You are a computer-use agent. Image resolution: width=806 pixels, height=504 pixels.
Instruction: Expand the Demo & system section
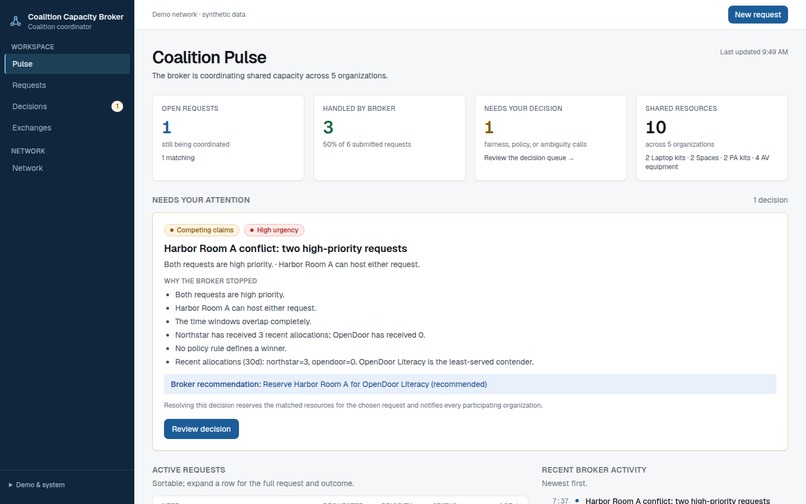coord(37,484)
